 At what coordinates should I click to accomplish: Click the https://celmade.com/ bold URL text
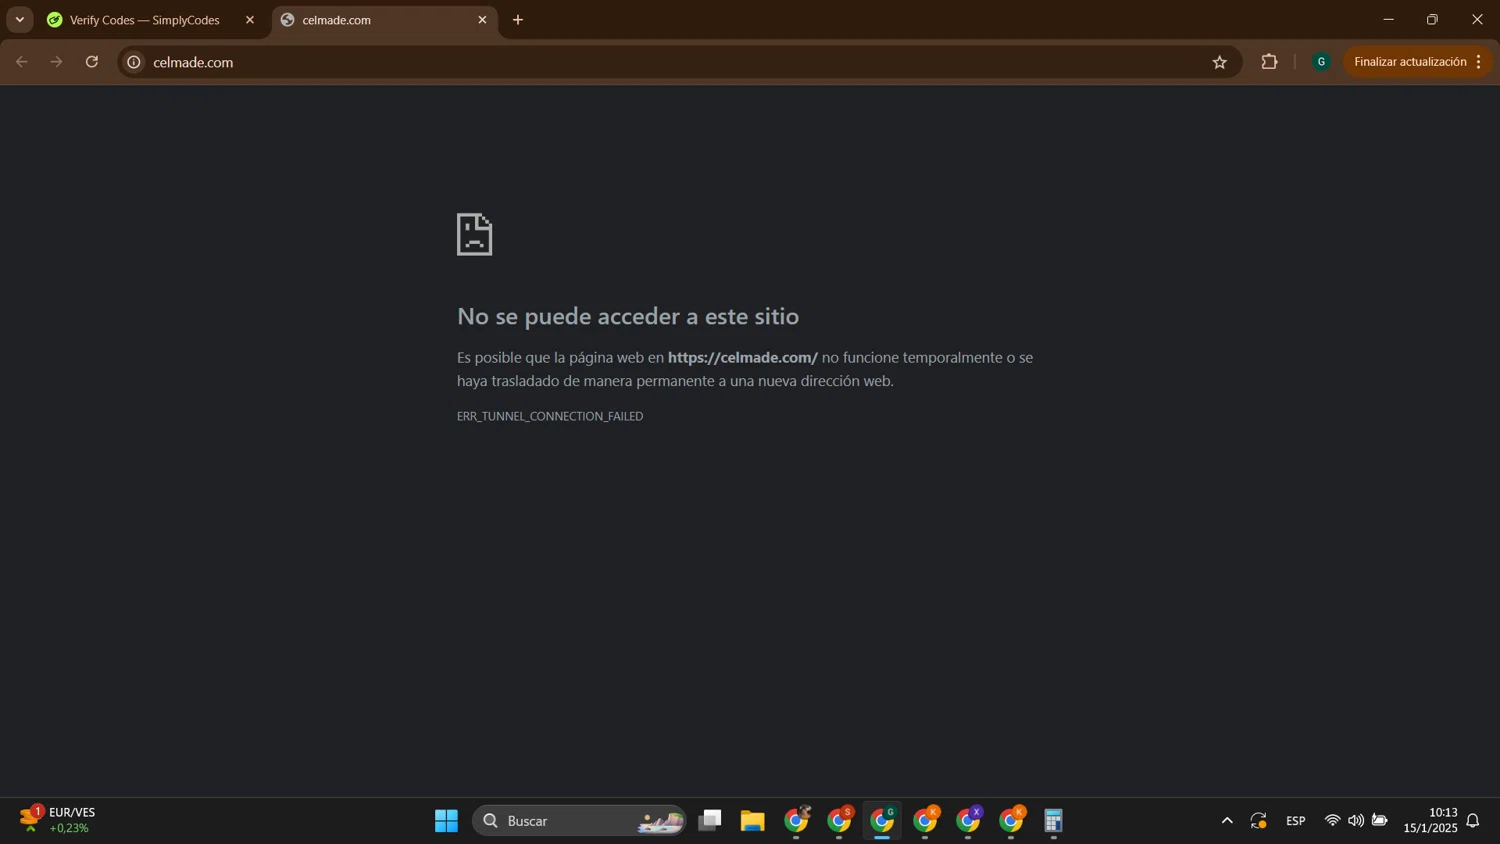(x=743, y=357)
